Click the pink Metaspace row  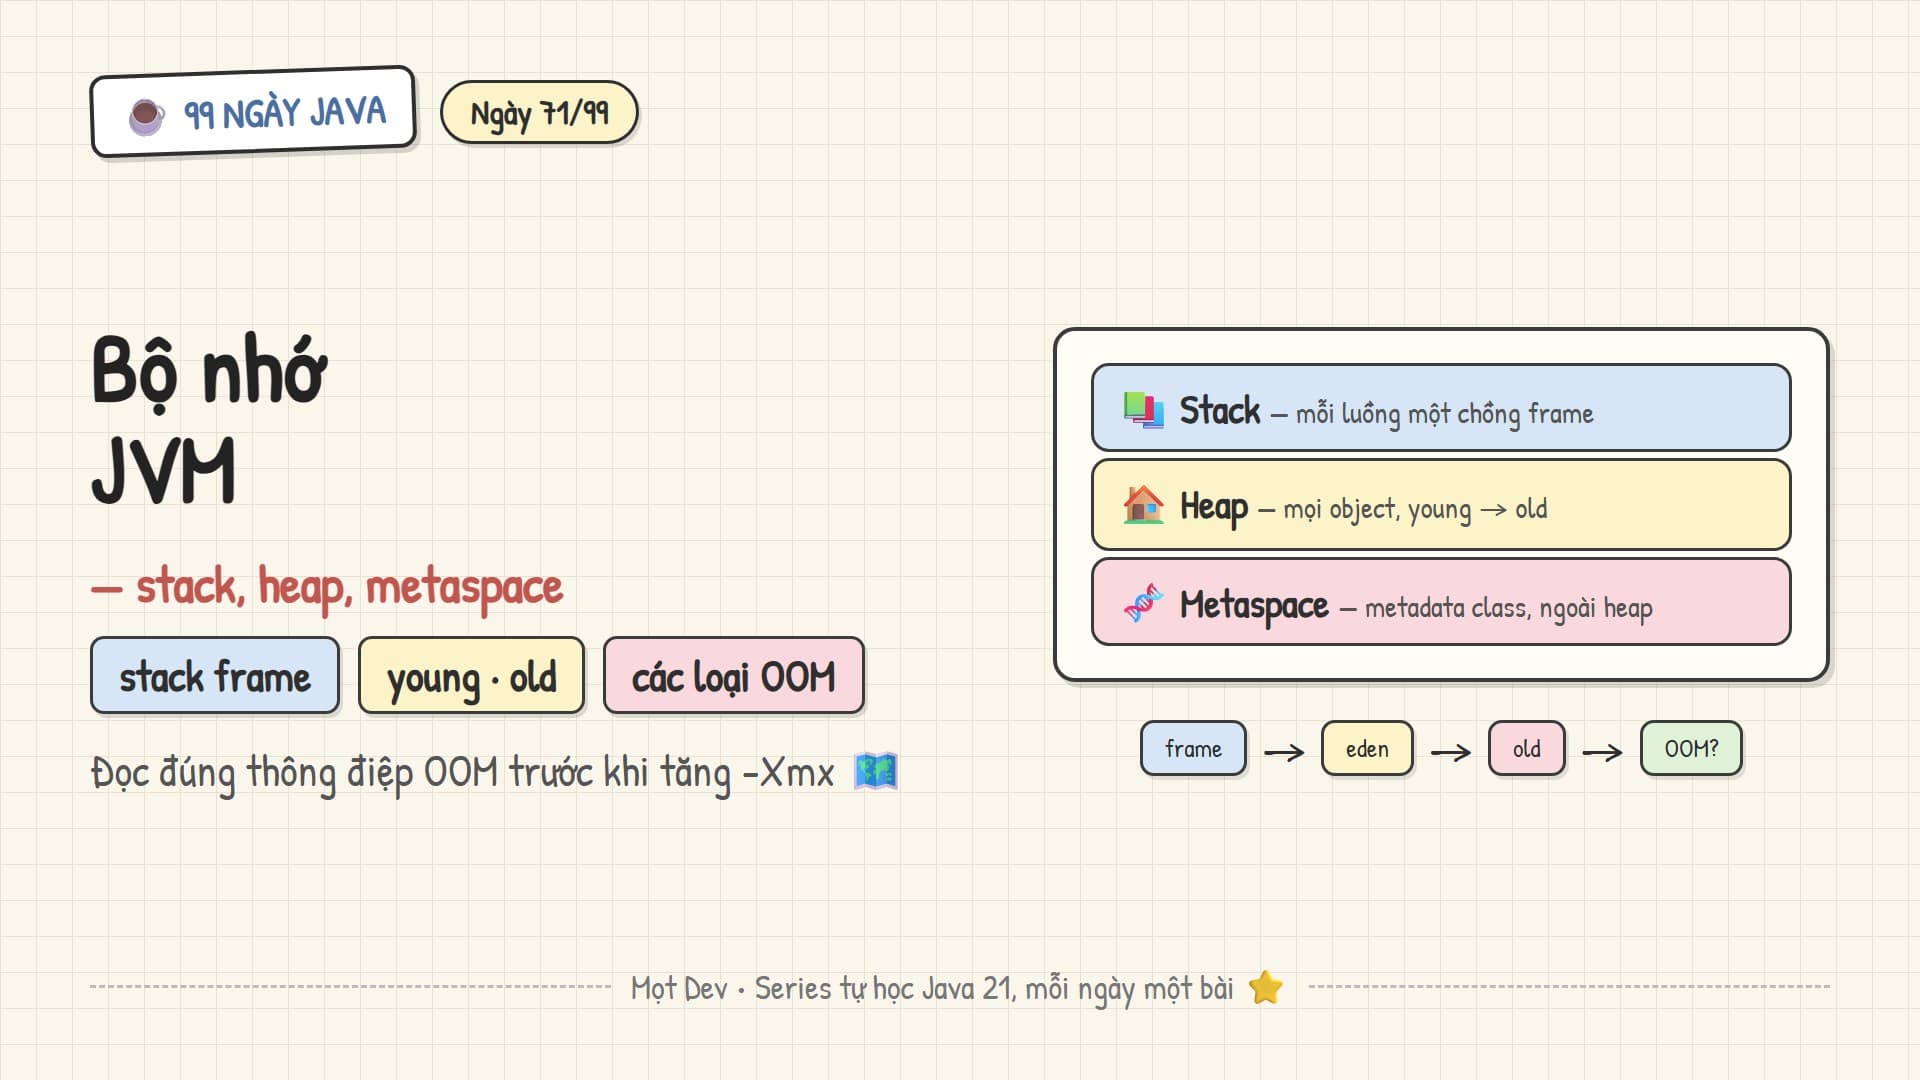1441,602
